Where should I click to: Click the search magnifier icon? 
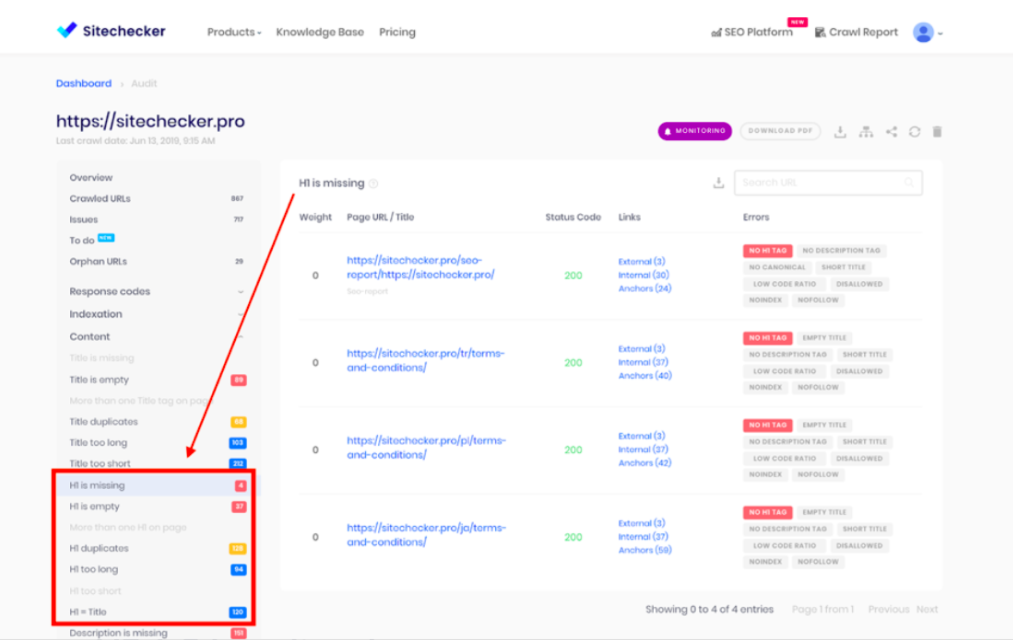pyautogui.click(x=909, y=183)
